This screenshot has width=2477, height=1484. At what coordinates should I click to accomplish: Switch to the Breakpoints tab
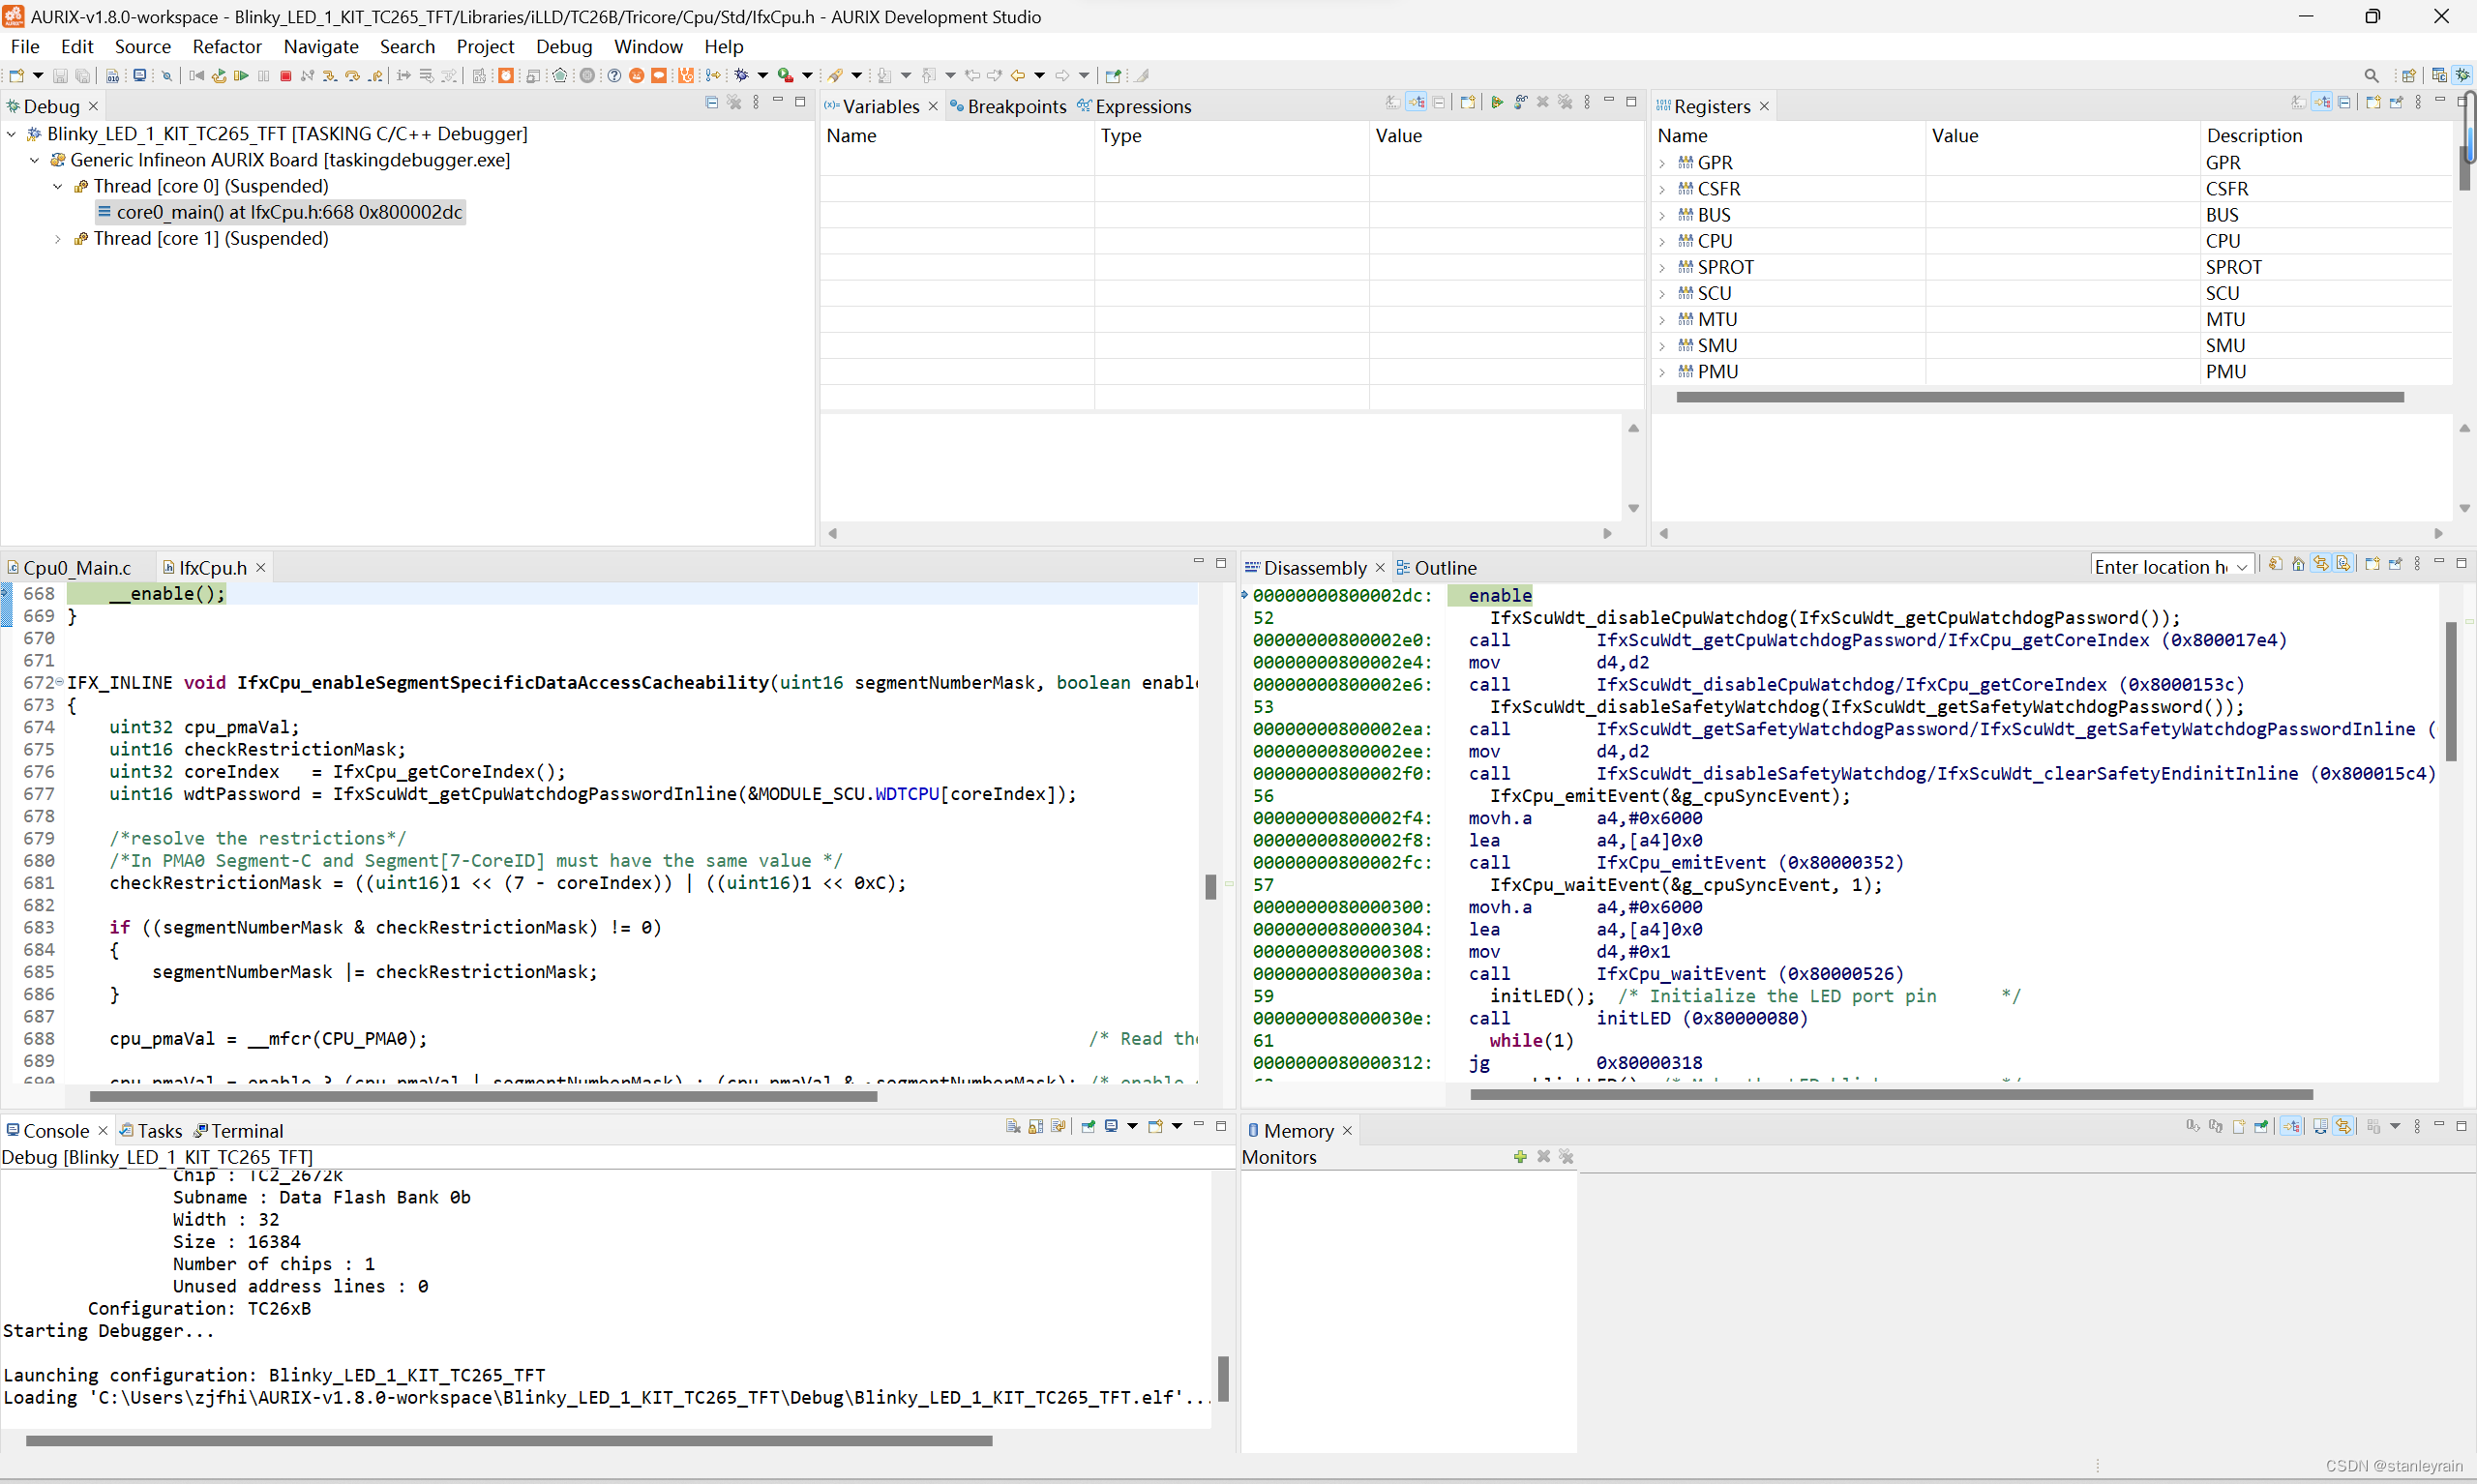click(x=1015, y=107)
